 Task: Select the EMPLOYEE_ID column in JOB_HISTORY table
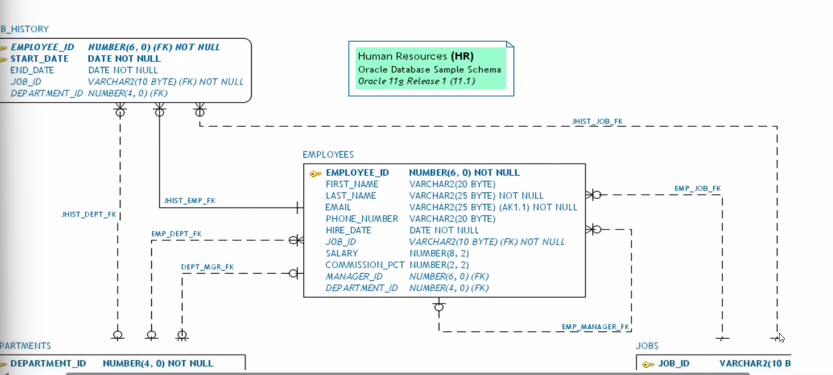click(x=42, y=47)
